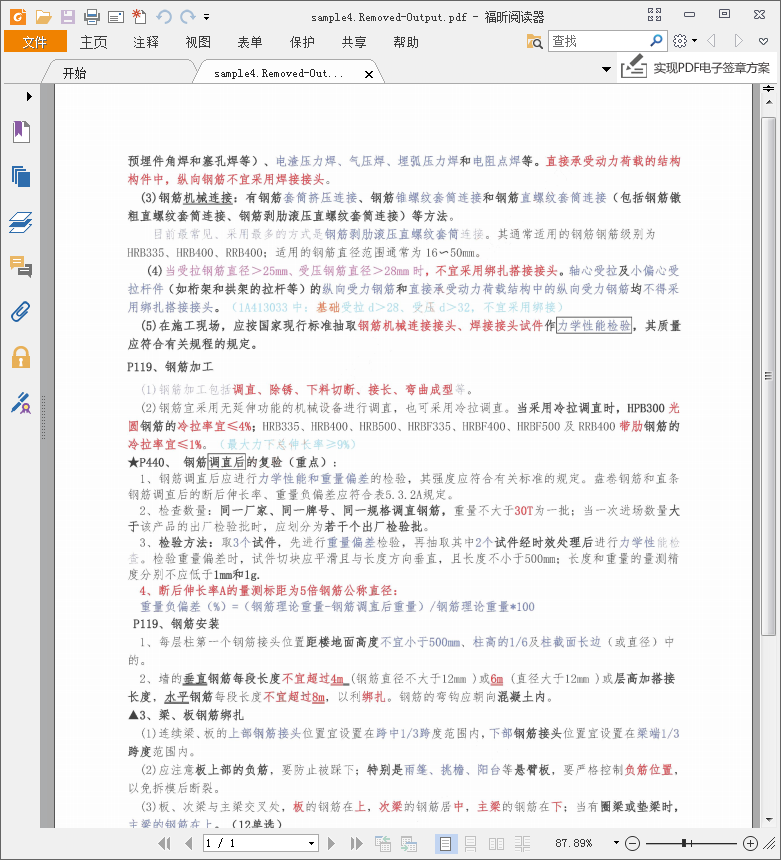This screenshot has width=781, height=860.
Task: Click the vertical scrollbar up arrow
Action: click(x=768, y=102)
